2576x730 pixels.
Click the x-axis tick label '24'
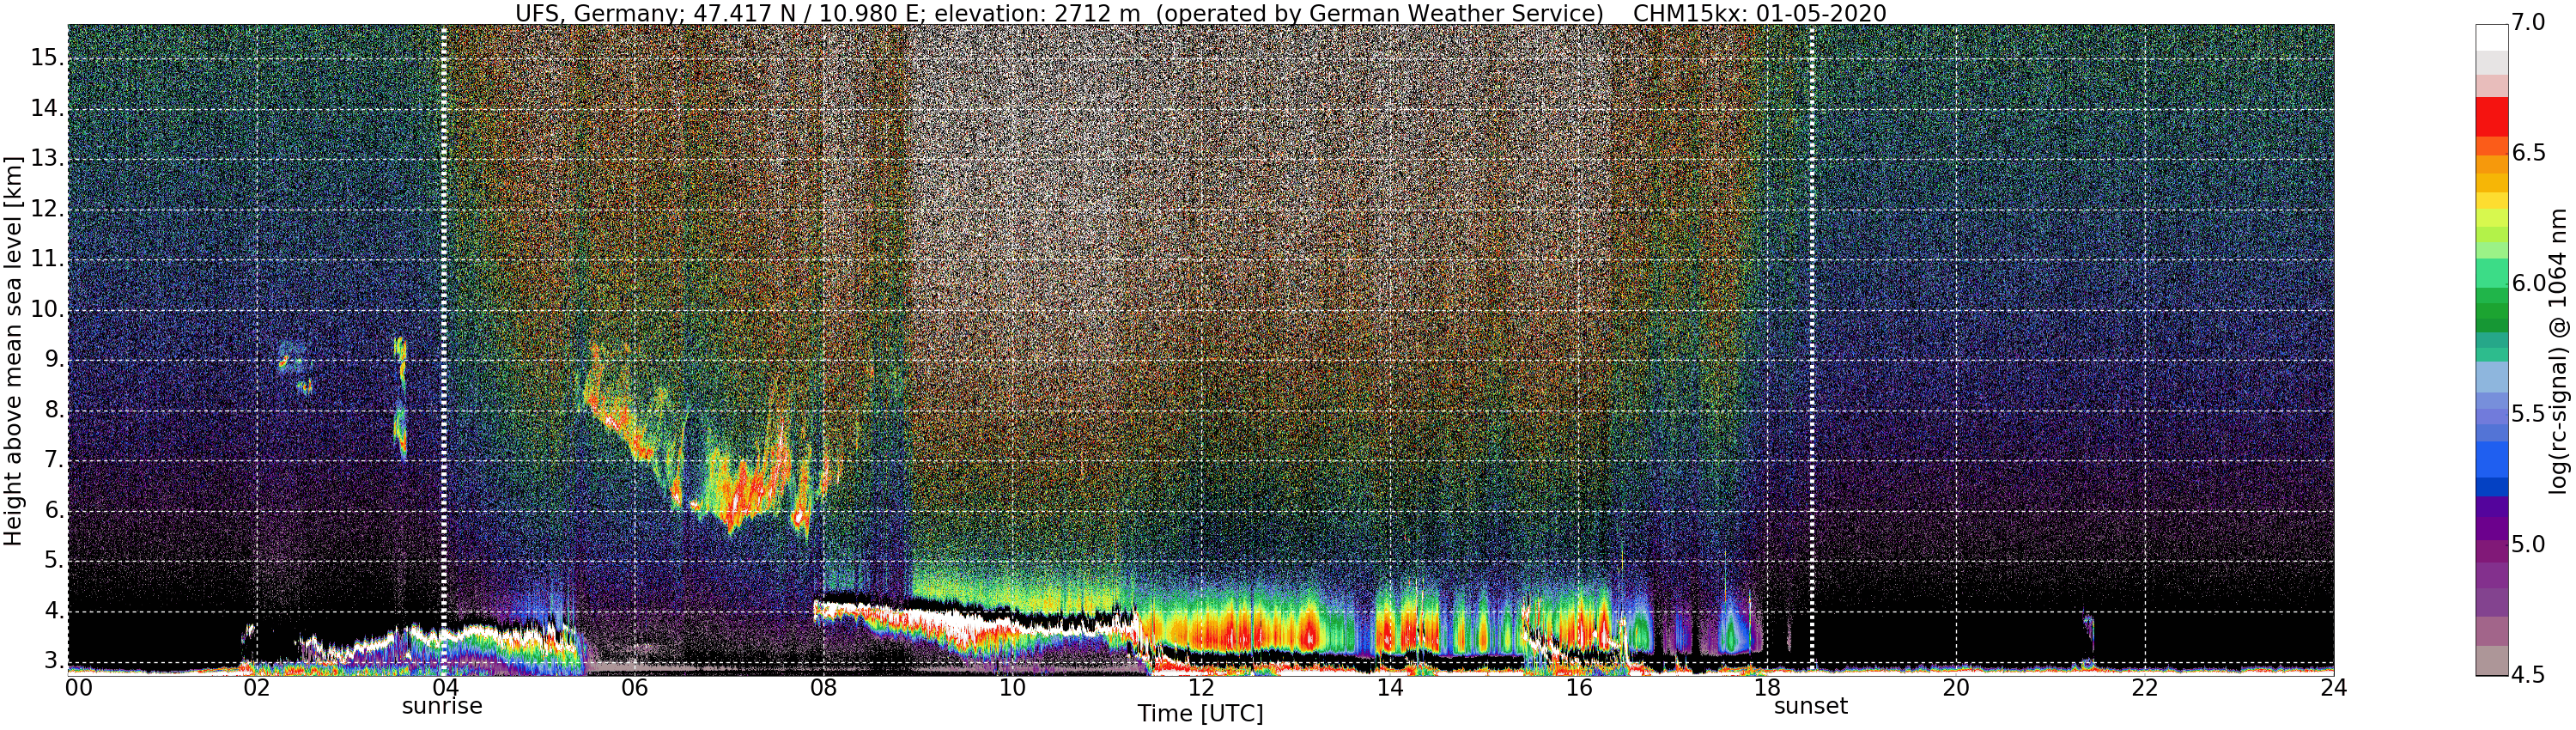(2334, 688)
